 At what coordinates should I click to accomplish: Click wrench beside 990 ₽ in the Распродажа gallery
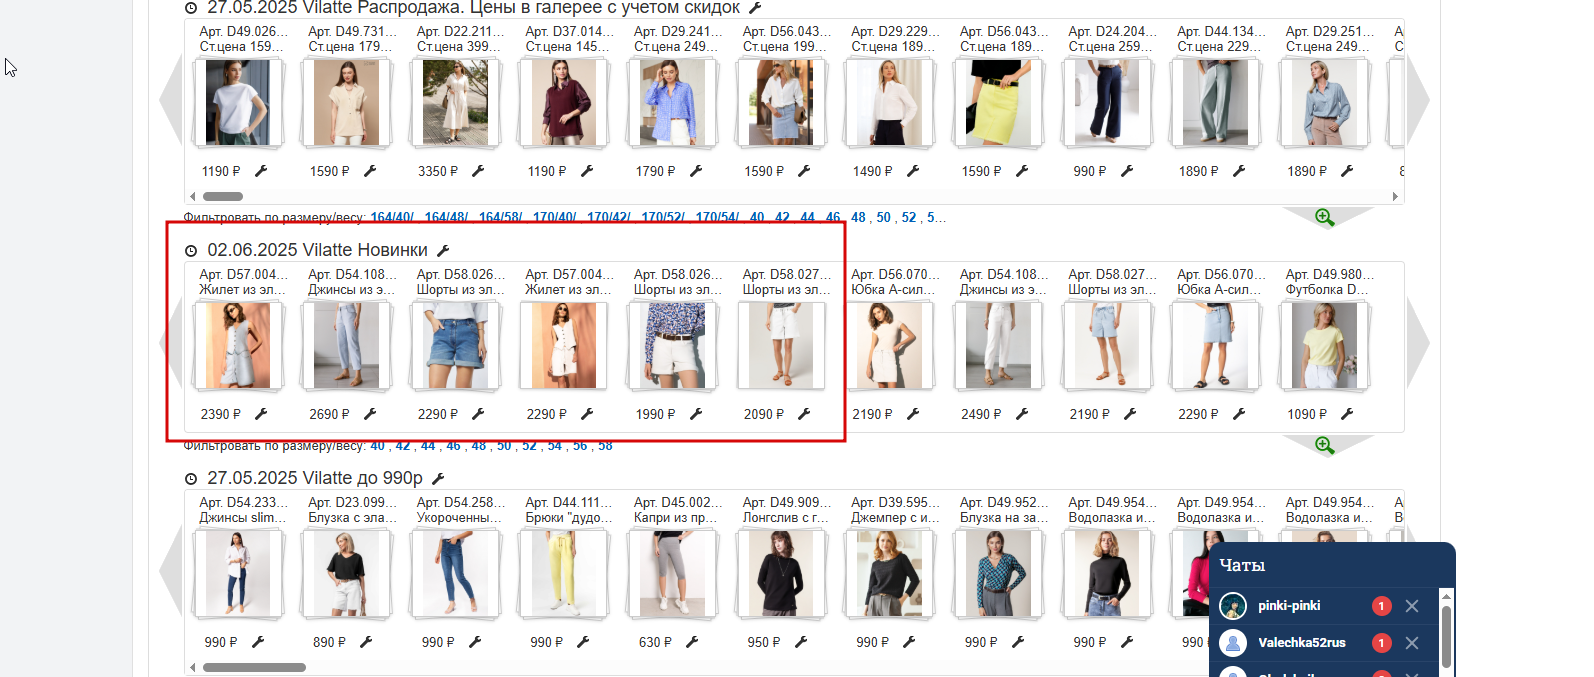coord(1127,171)
